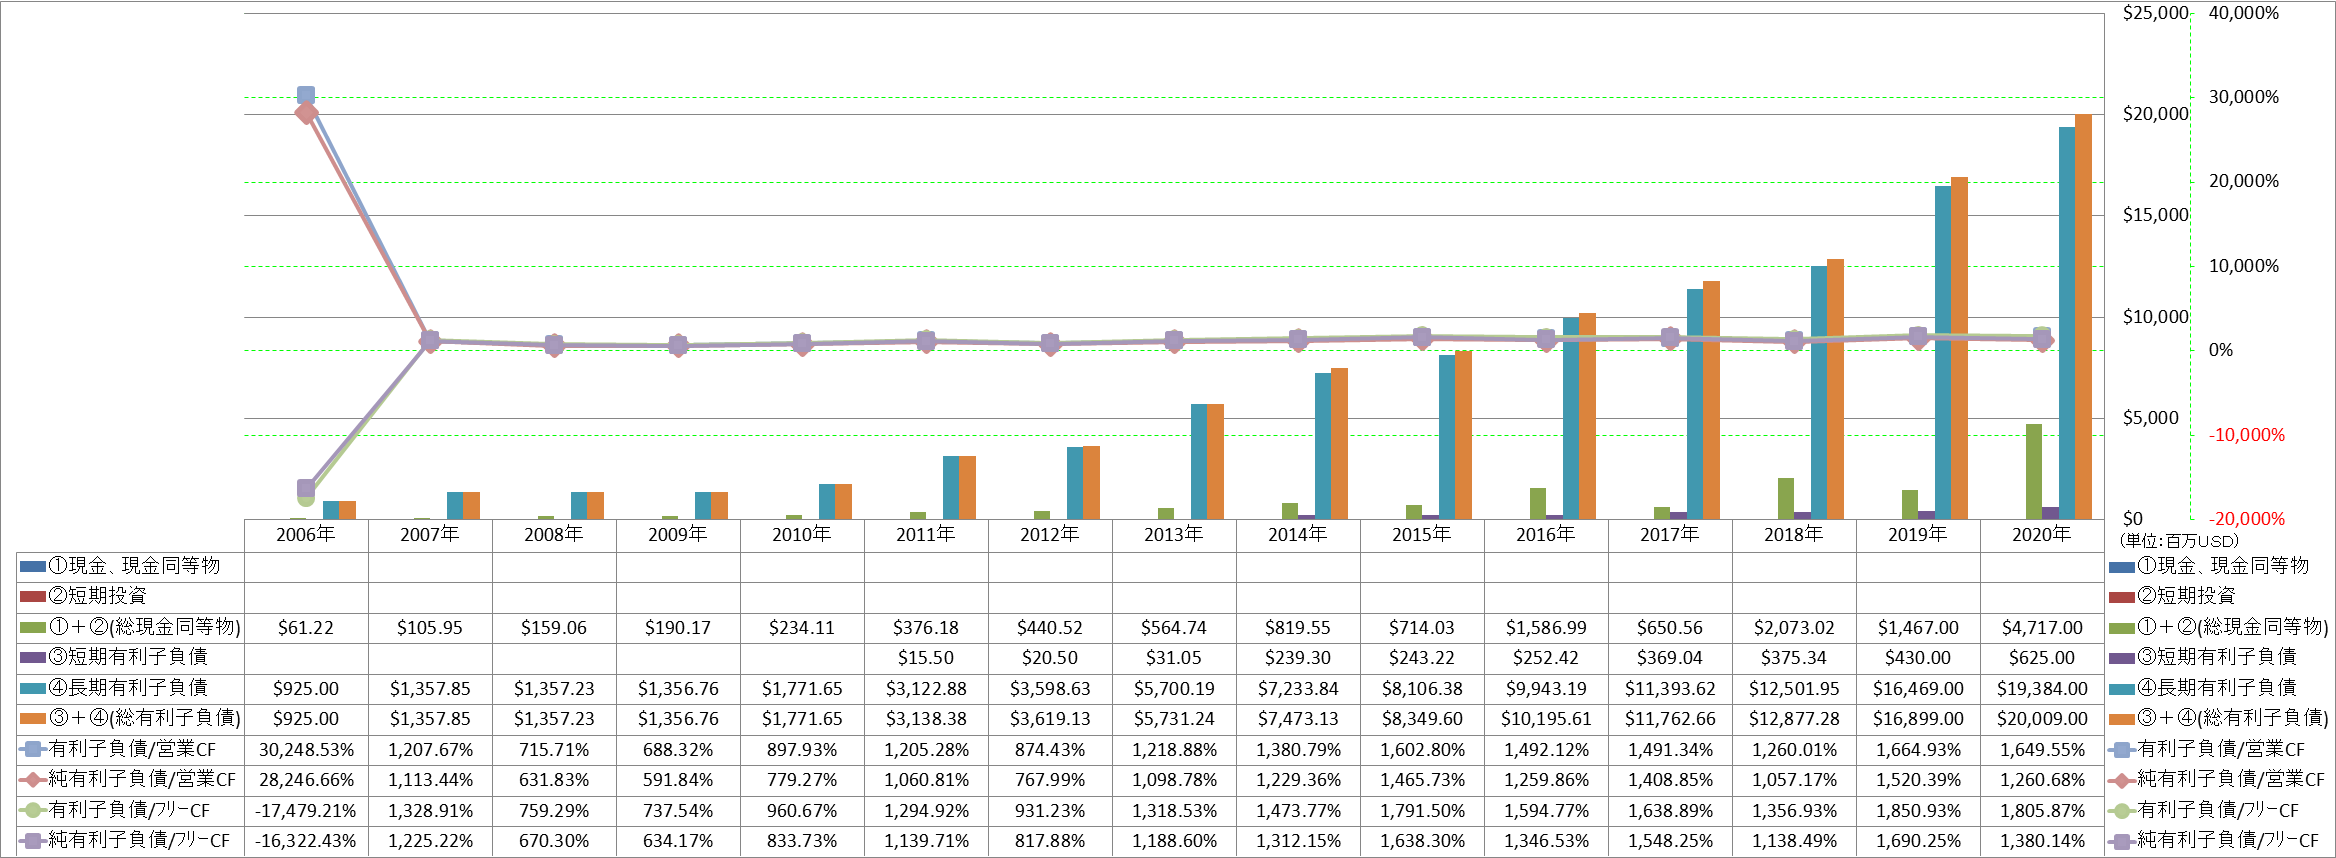Select the 2006年 column header
Viewport: 2336px width, 858px height.
(x=306, y=535)
